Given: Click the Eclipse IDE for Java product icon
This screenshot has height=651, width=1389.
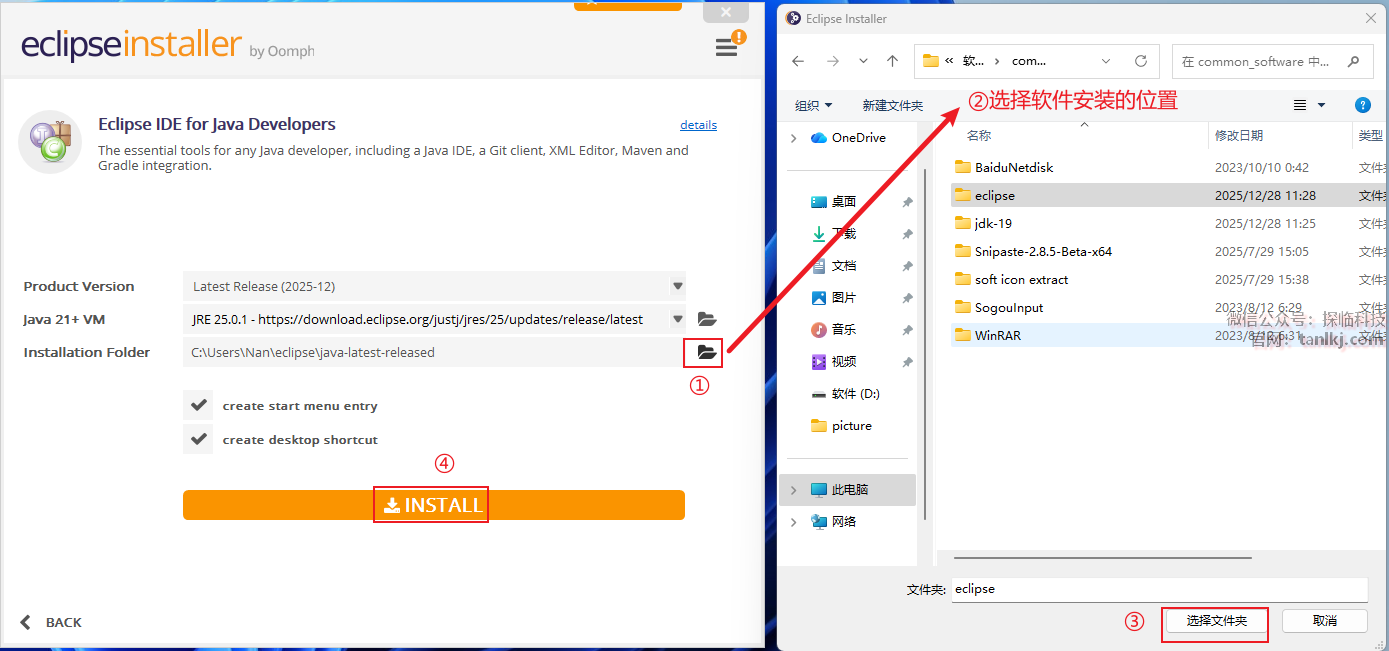Looking at the screenshot, I should click(x=50, y=141).
